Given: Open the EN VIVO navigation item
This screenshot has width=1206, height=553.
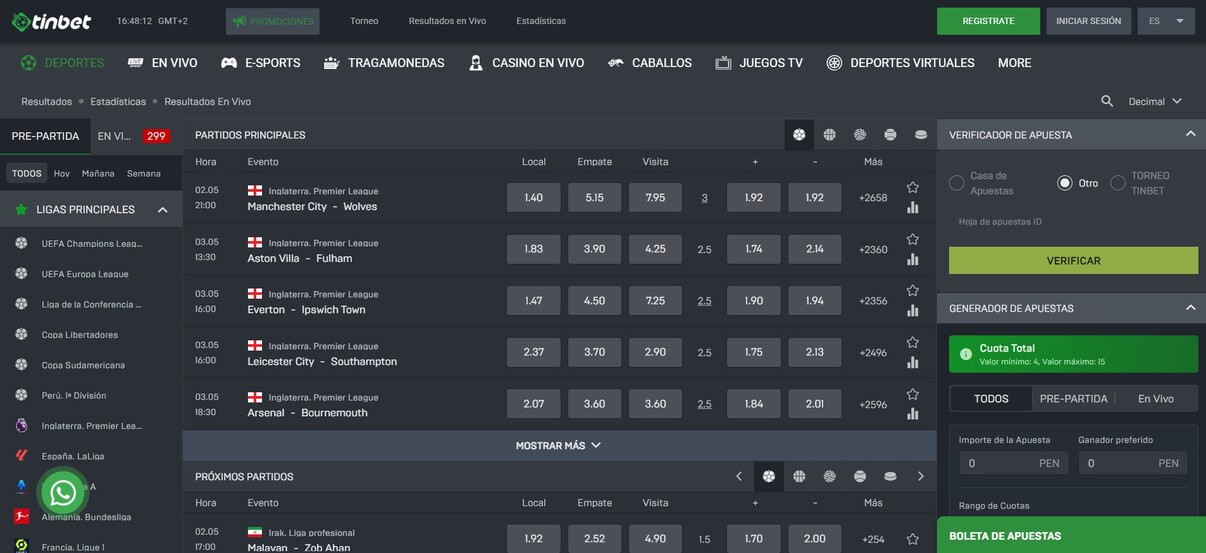Looking at the screenshot, I should [x=163, y=63].
